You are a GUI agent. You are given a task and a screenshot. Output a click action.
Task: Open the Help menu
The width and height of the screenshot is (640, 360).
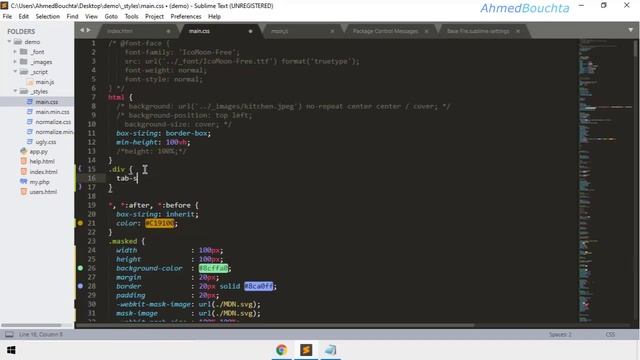click(214, 16)
